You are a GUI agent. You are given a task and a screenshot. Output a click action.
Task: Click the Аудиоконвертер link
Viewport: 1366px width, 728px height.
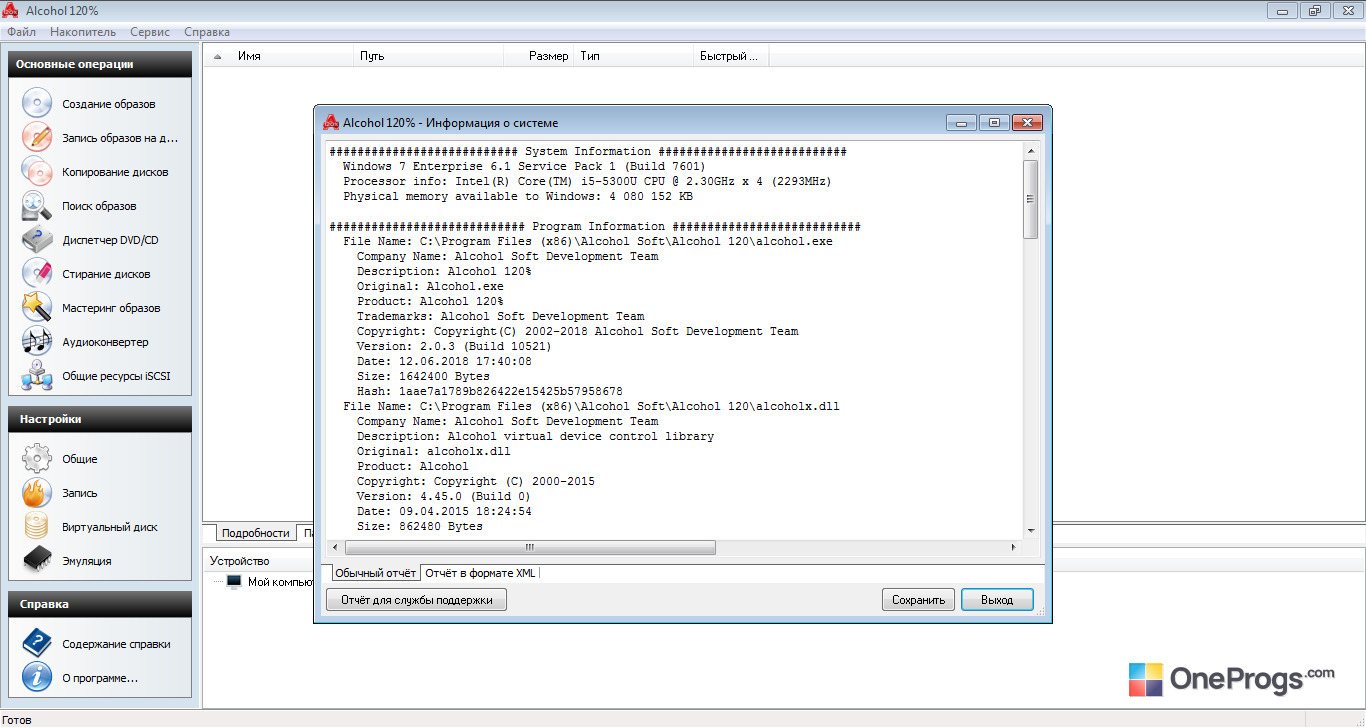point(105,342)
